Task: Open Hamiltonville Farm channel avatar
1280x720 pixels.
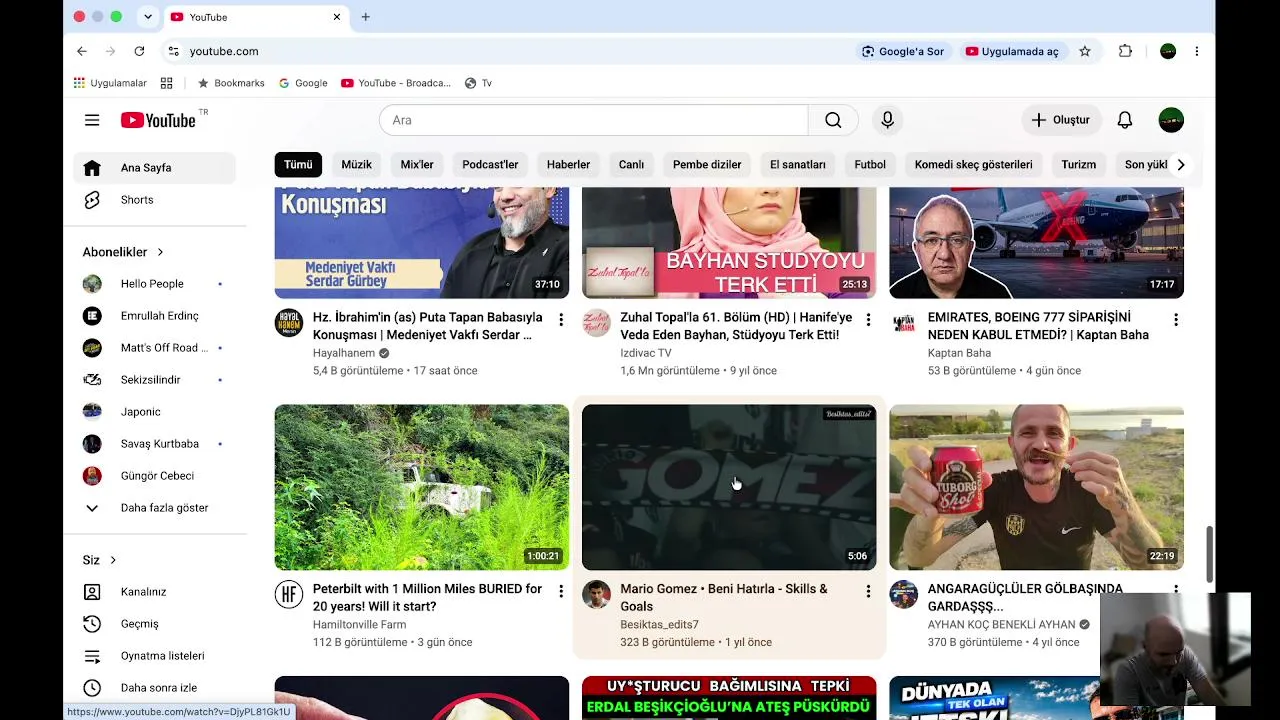Action: [x=289, y=595]
